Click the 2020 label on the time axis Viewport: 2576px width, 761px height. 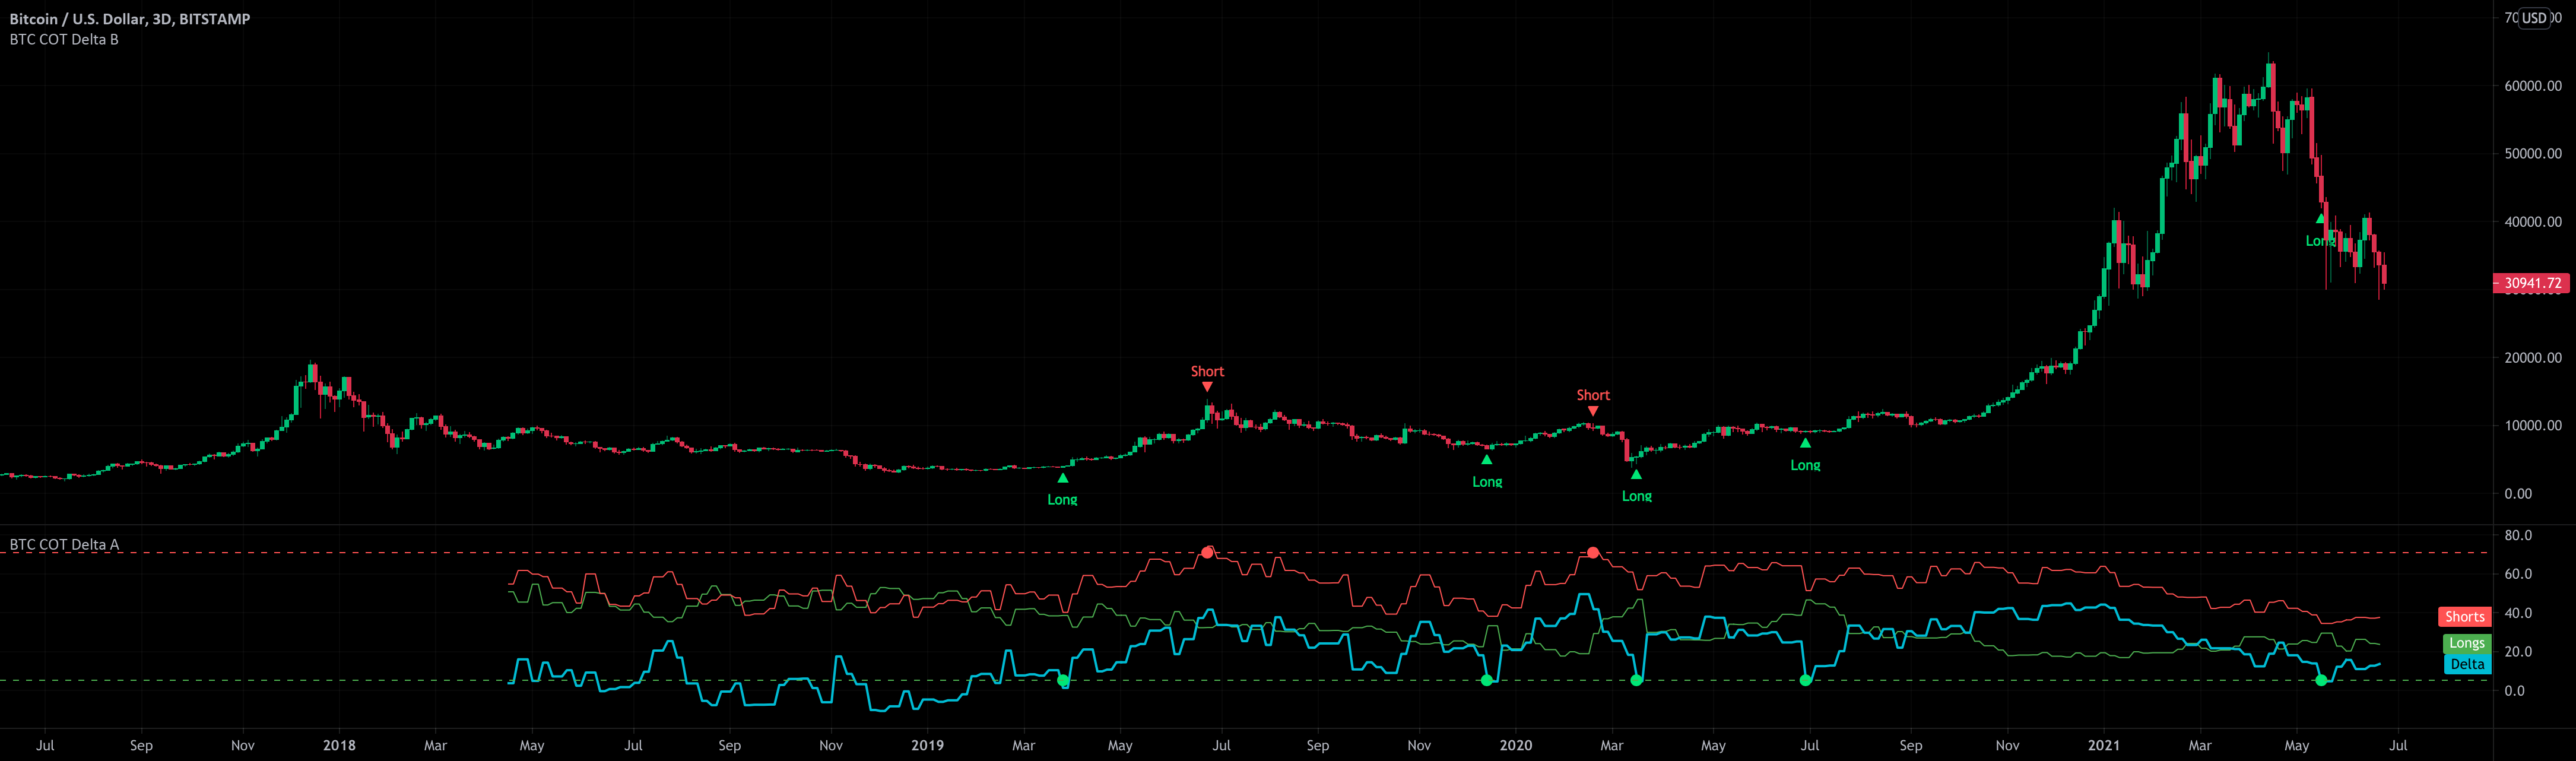point(1515,745)
